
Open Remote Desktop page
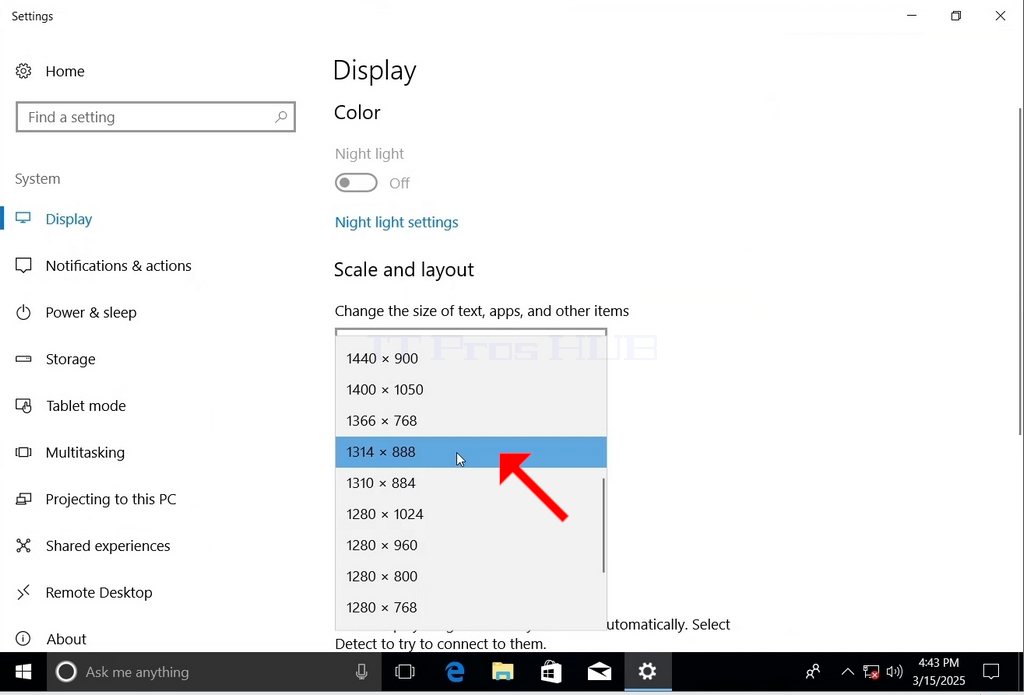(99, 592)
